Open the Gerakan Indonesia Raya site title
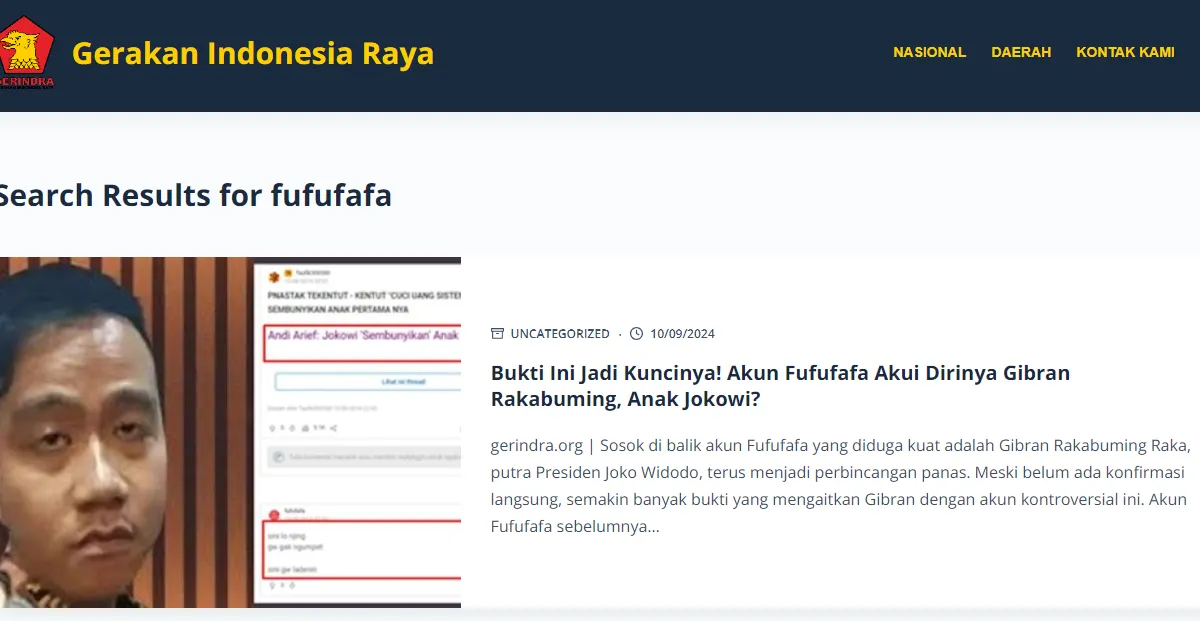This screenshot has height=621, width=1200. [253, 53]
